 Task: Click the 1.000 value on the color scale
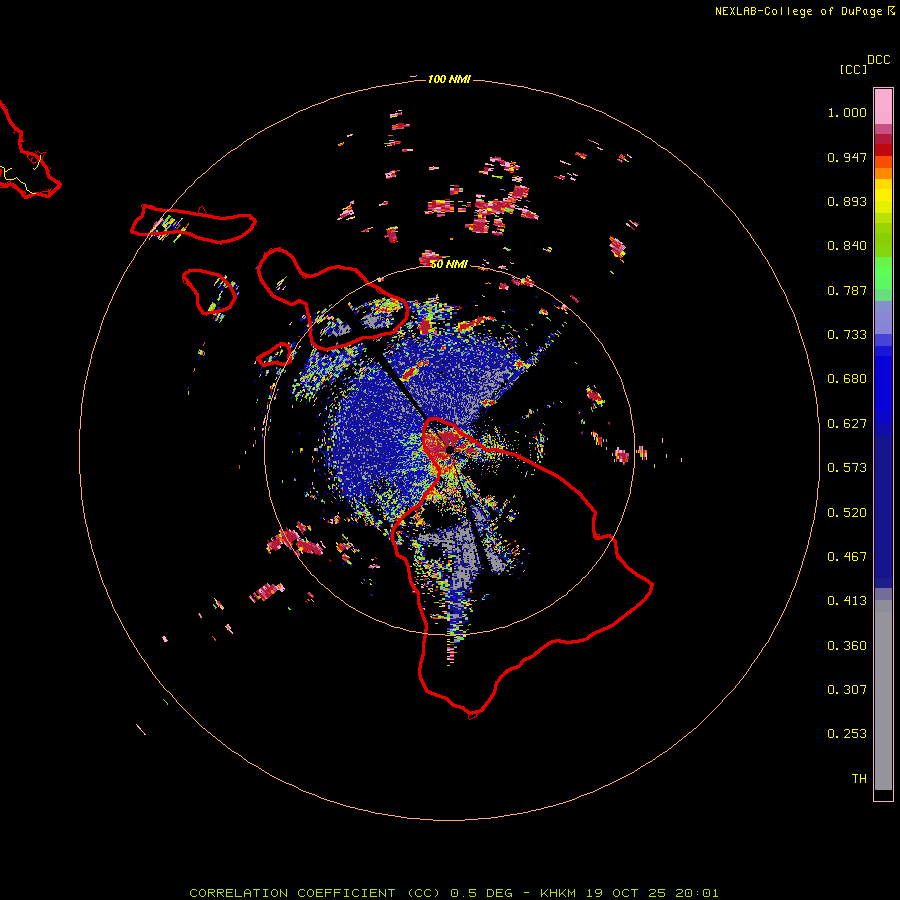pos(847,112)
